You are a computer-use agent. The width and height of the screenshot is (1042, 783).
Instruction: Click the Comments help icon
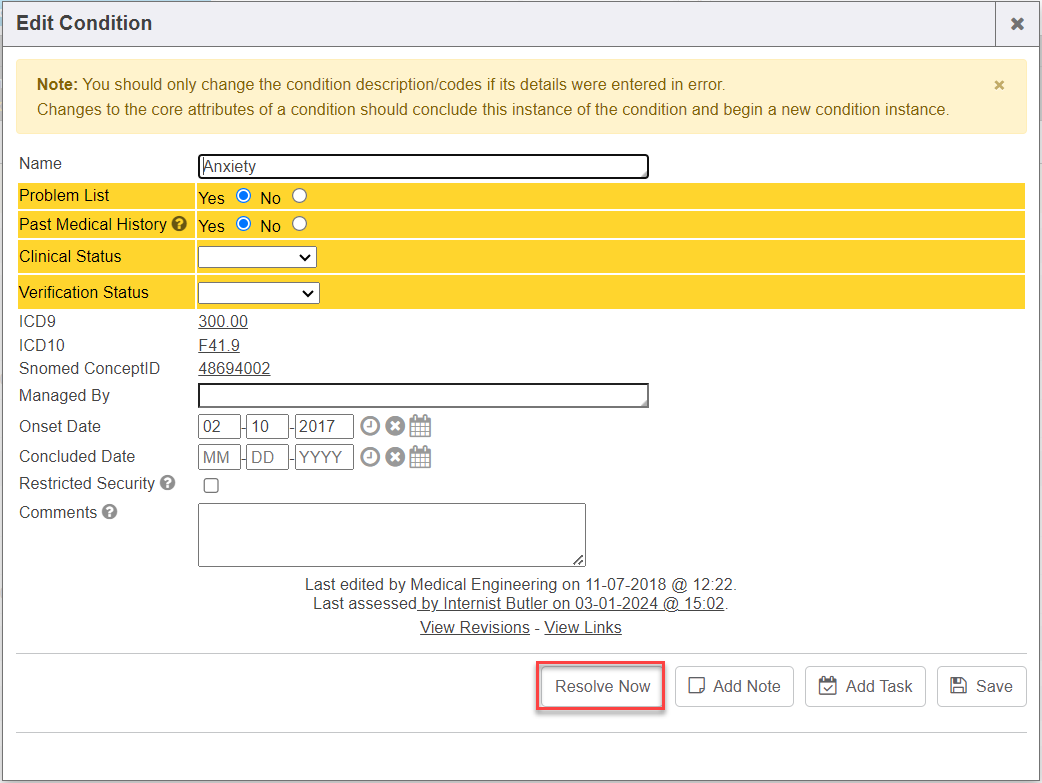click(110, 513)
